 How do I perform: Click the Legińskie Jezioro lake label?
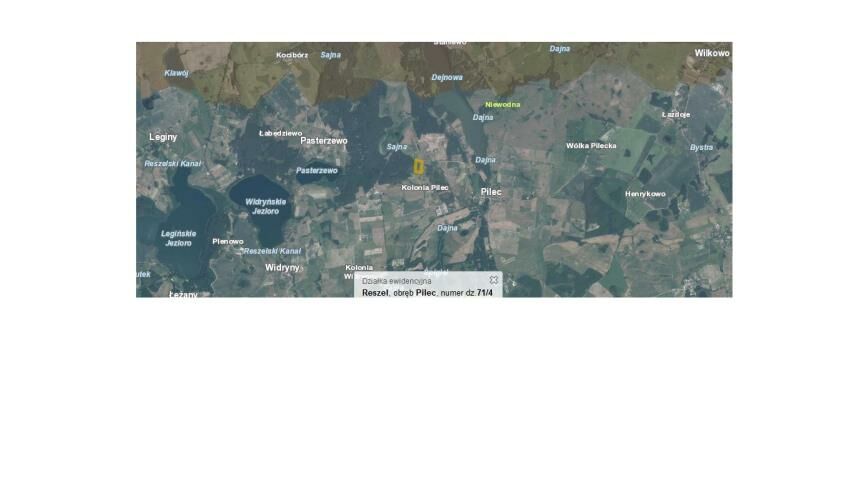(x=178, y=238)
